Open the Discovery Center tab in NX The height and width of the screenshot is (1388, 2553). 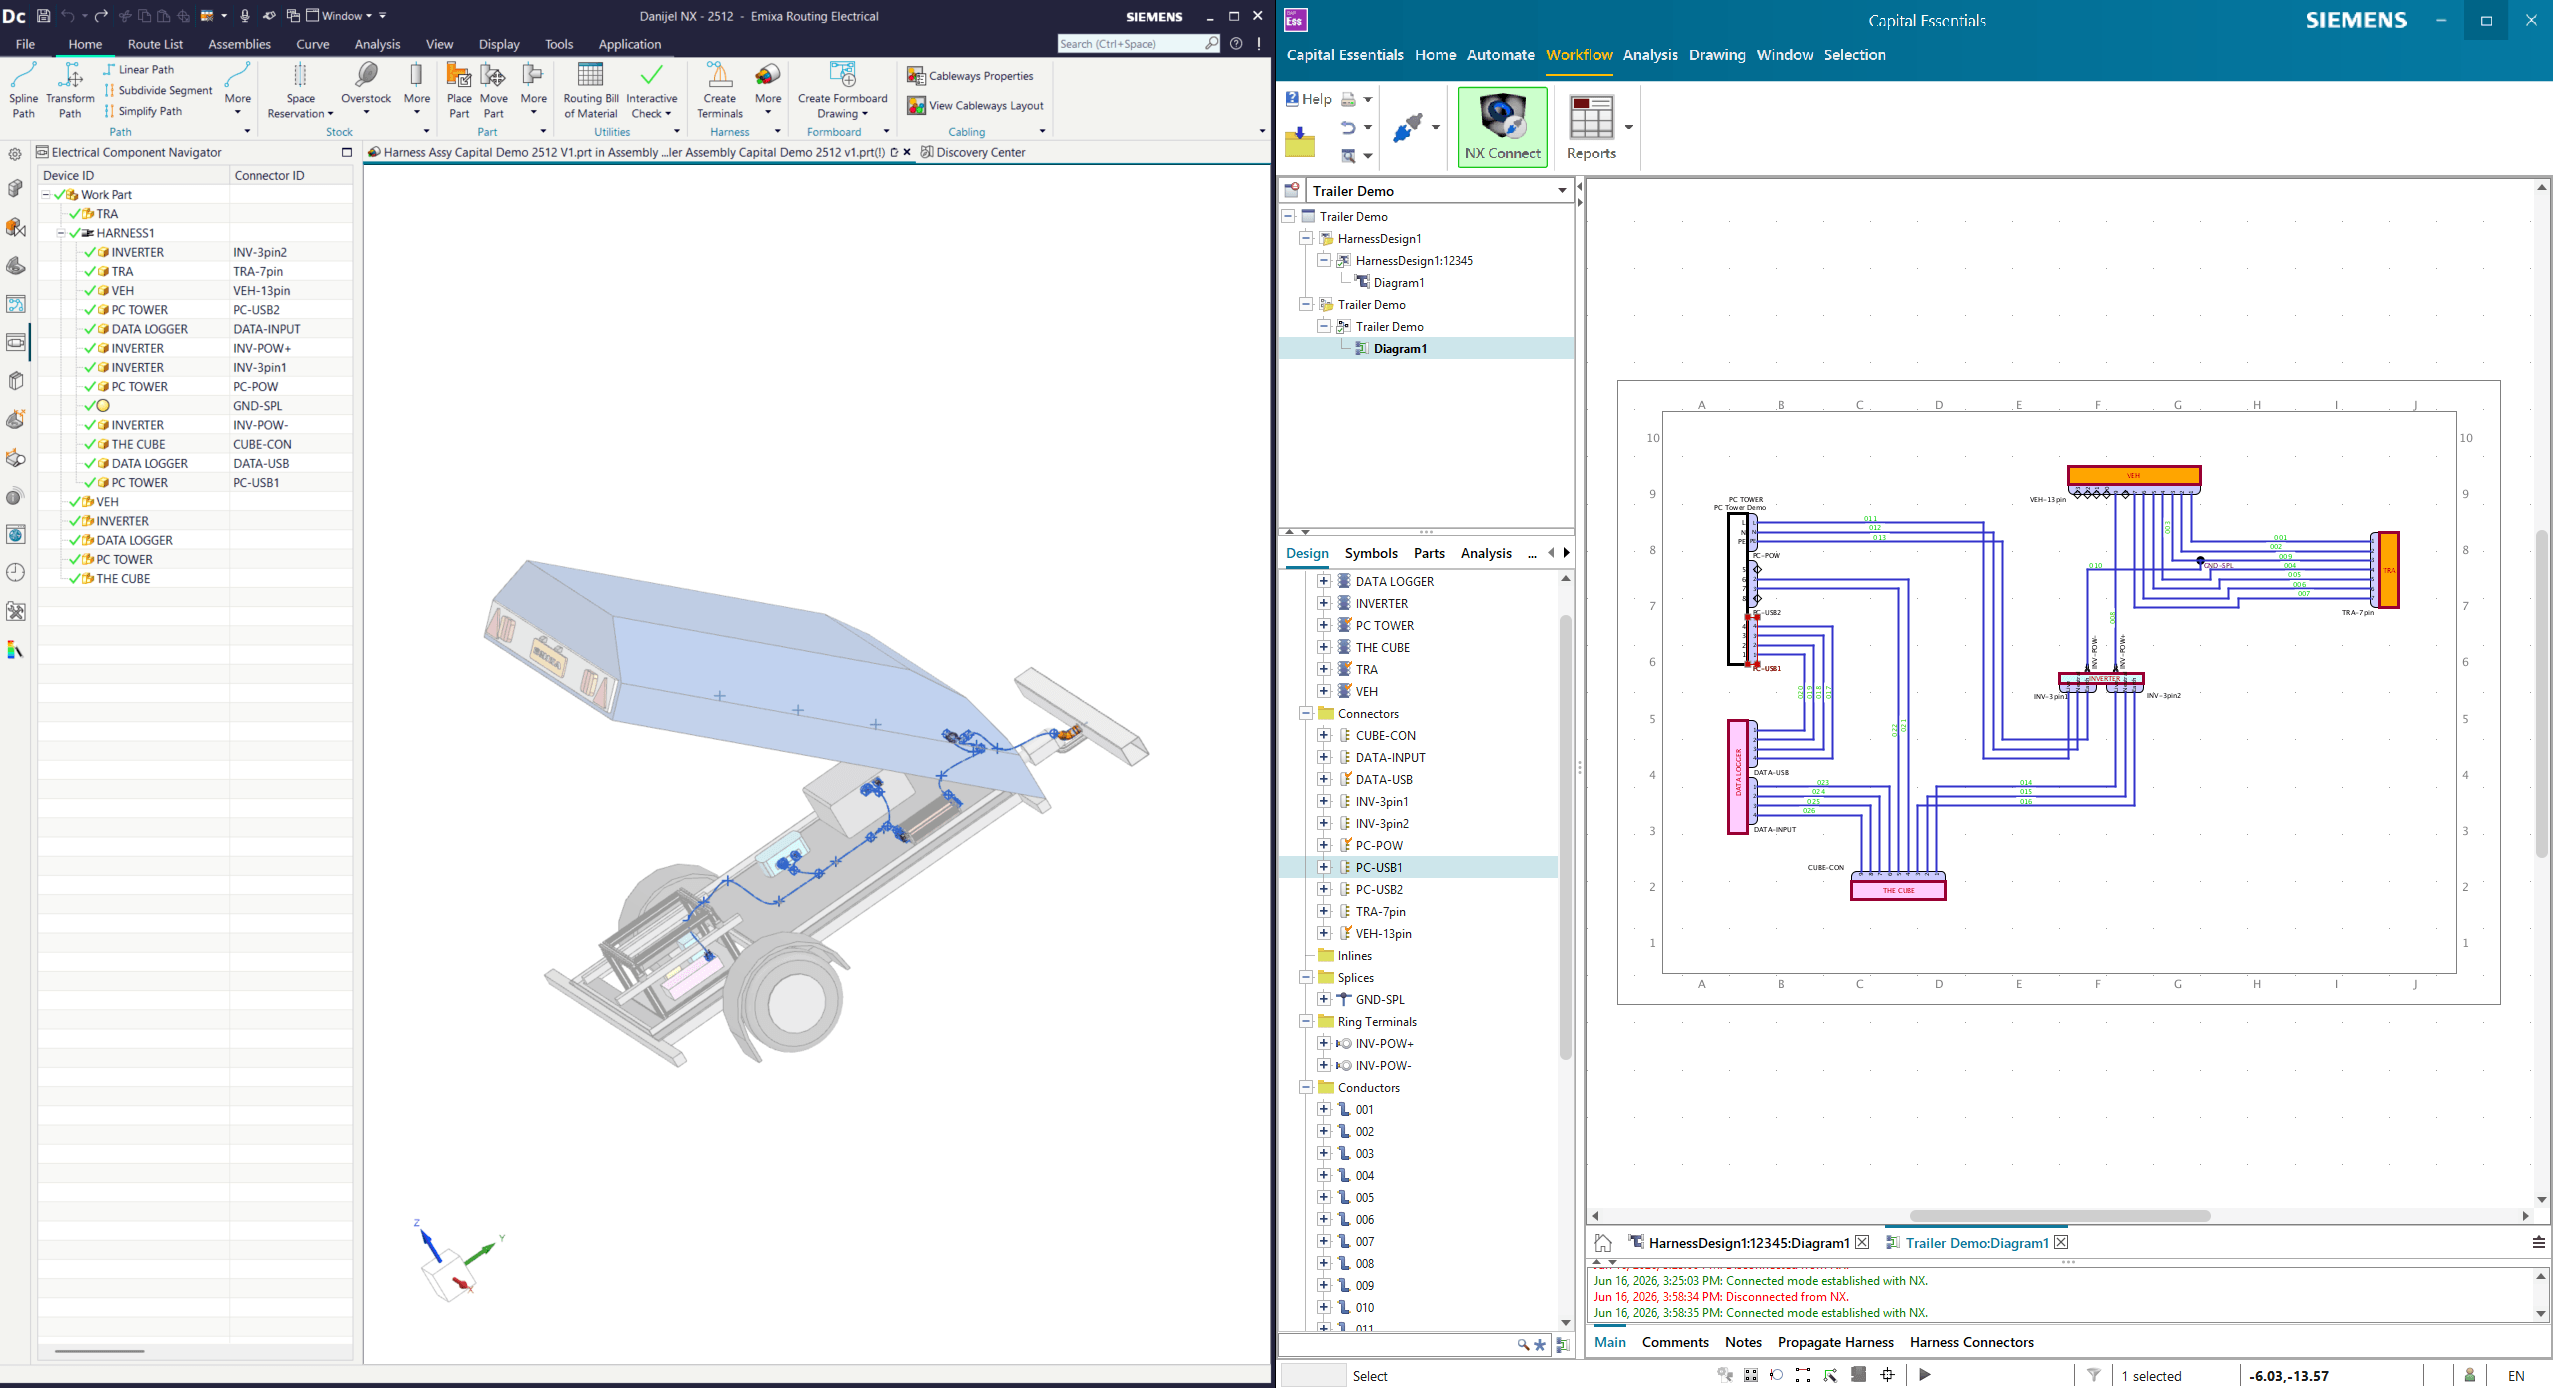coord(973,153)
